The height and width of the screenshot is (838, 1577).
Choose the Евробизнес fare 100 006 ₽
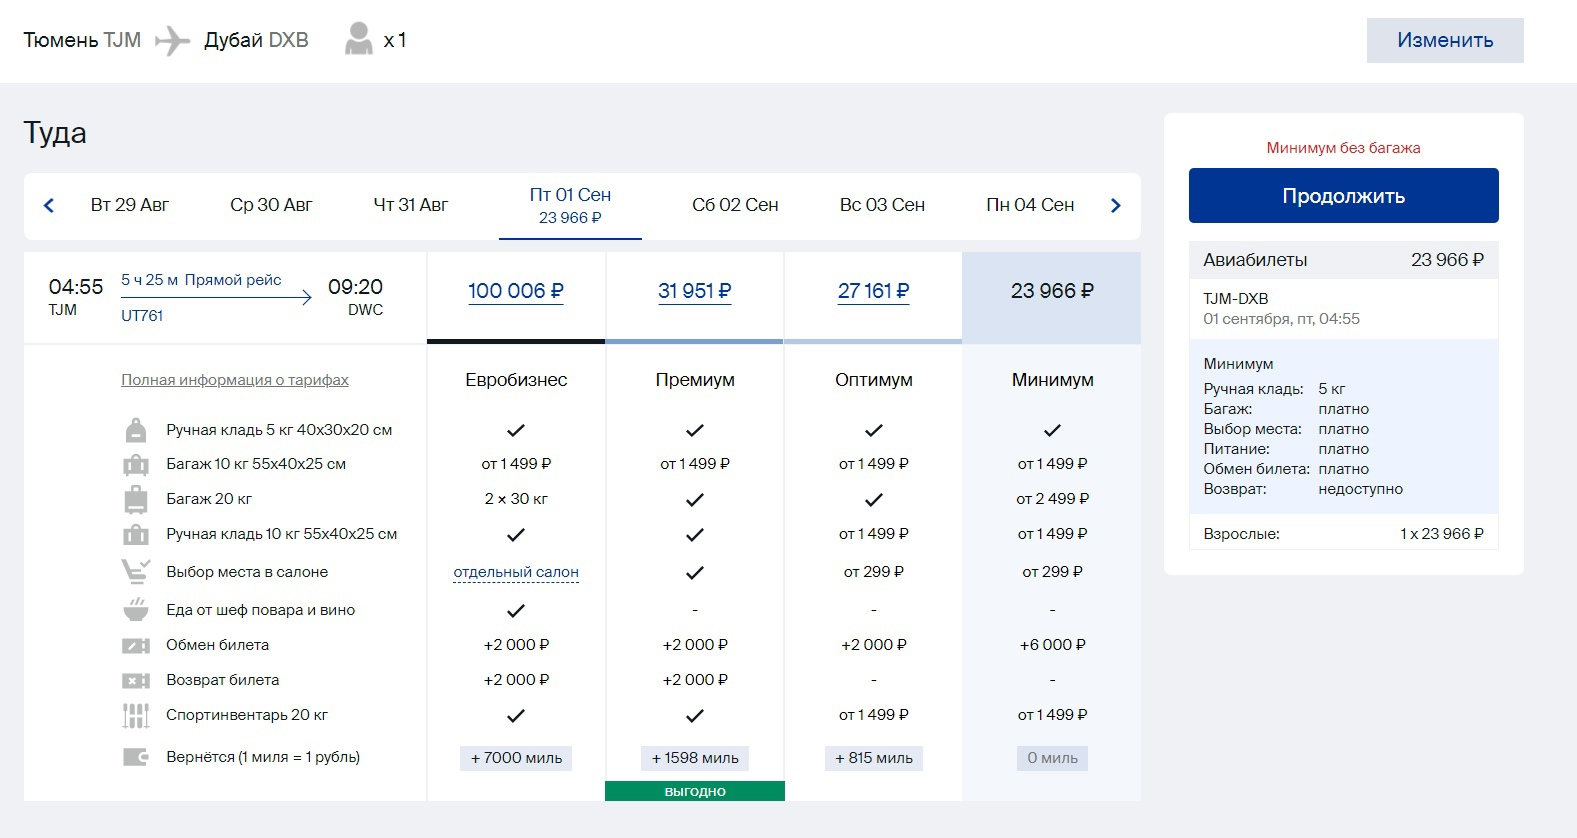[x=516, y=291]
